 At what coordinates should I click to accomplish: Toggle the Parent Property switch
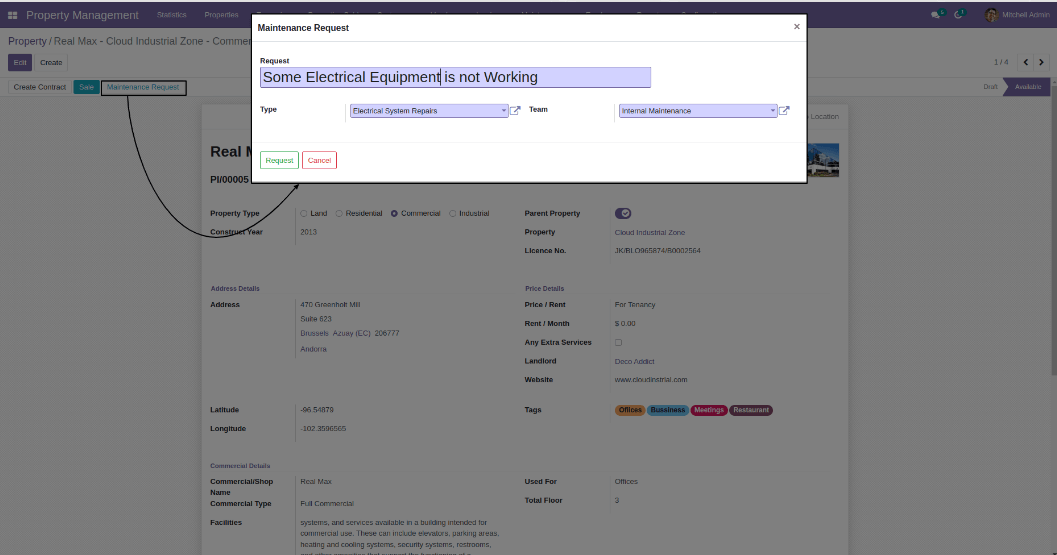point(623,213)
